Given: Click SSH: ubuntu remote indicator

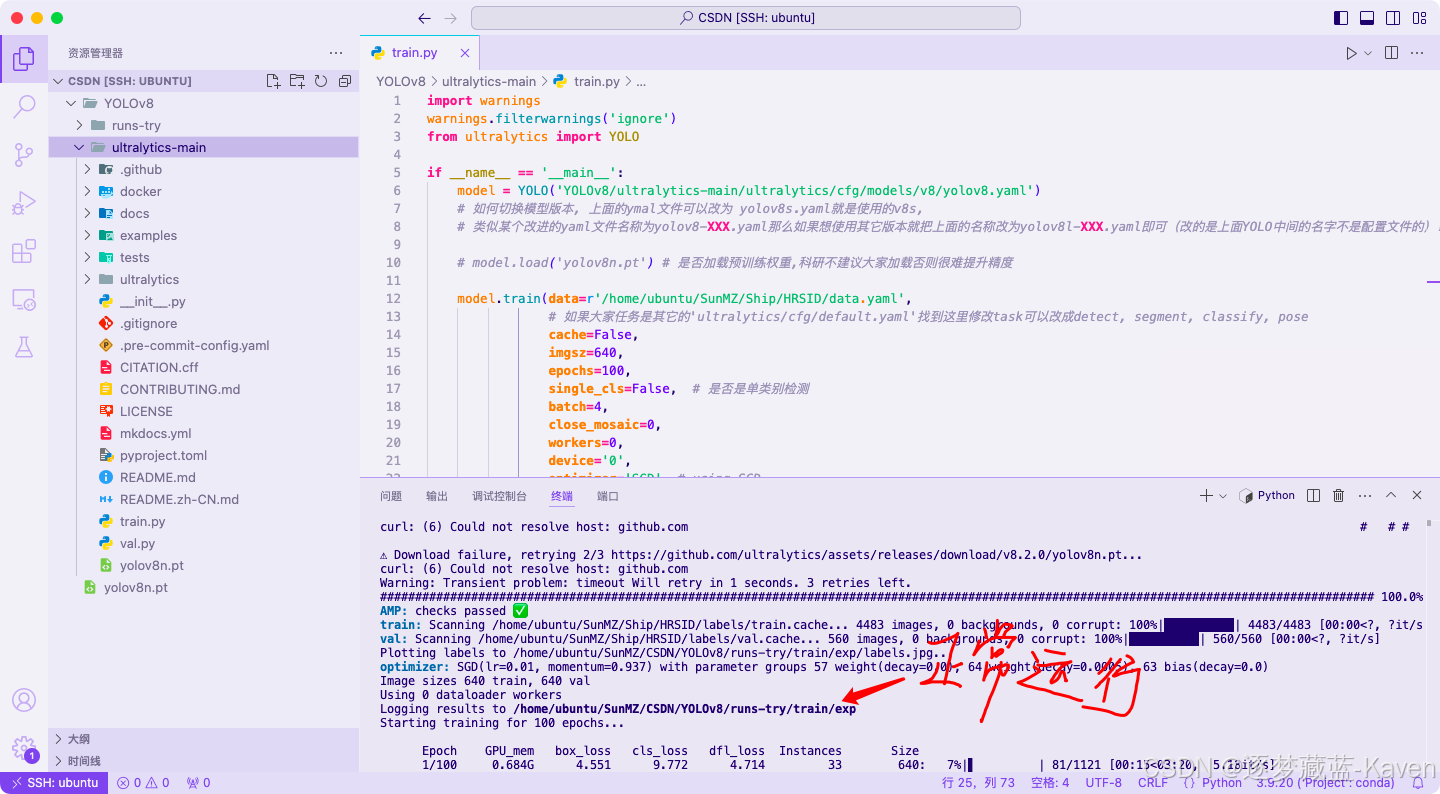Looking at the screenshot, I should tap(54, 783).
